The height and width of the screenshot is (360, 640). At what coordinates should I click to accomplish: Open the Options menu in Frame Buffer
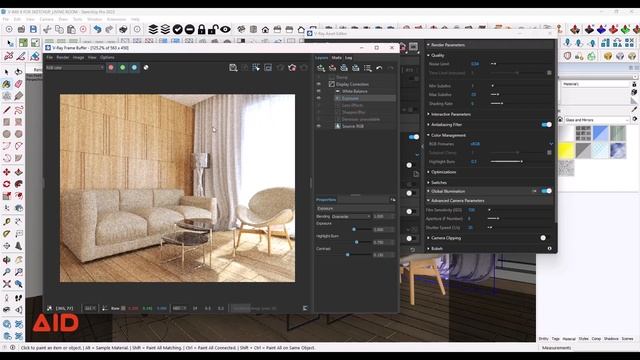[x=107, y=58]
